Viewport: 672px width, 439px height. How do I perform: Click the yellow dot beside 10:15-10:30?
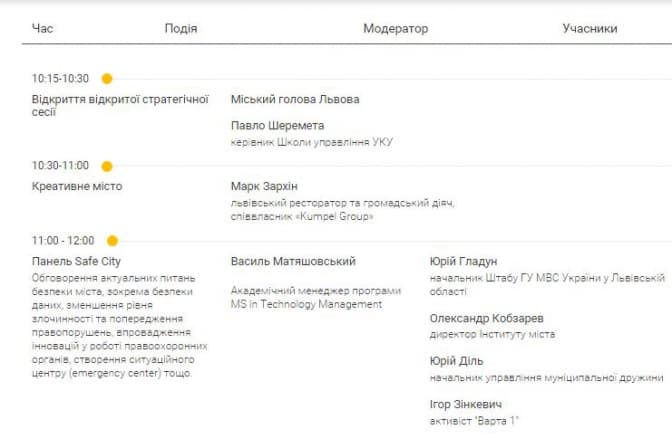point(107,79)
